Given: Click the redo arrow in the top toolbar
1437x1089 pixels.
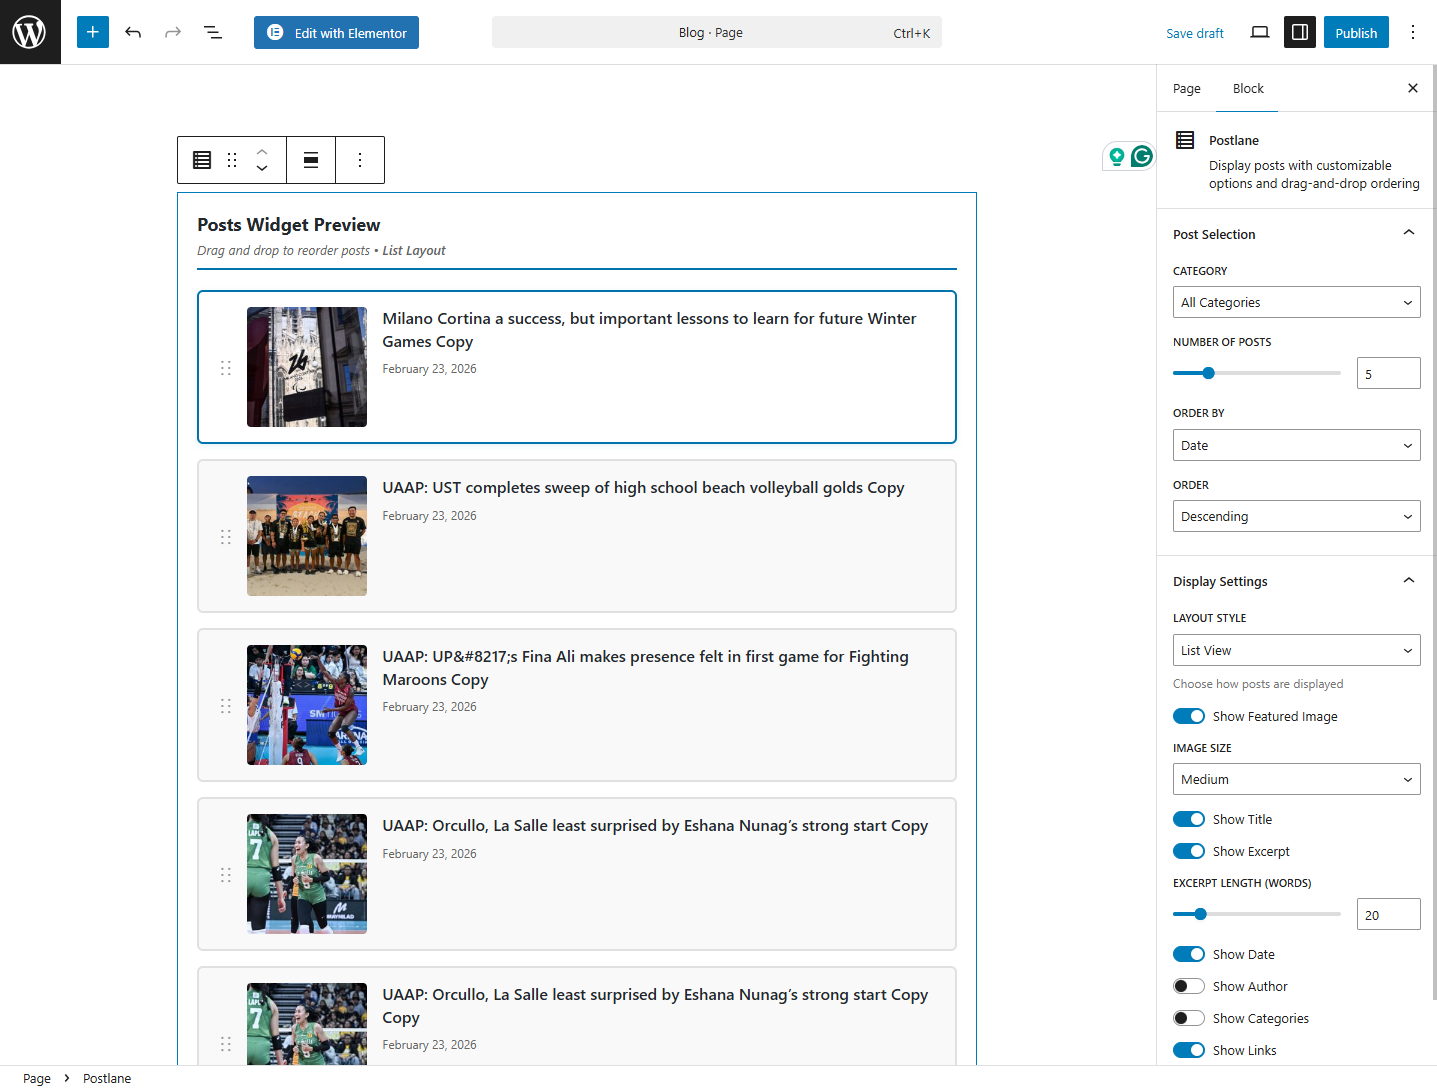Looking at the screenshot, I should pos(172,31).
